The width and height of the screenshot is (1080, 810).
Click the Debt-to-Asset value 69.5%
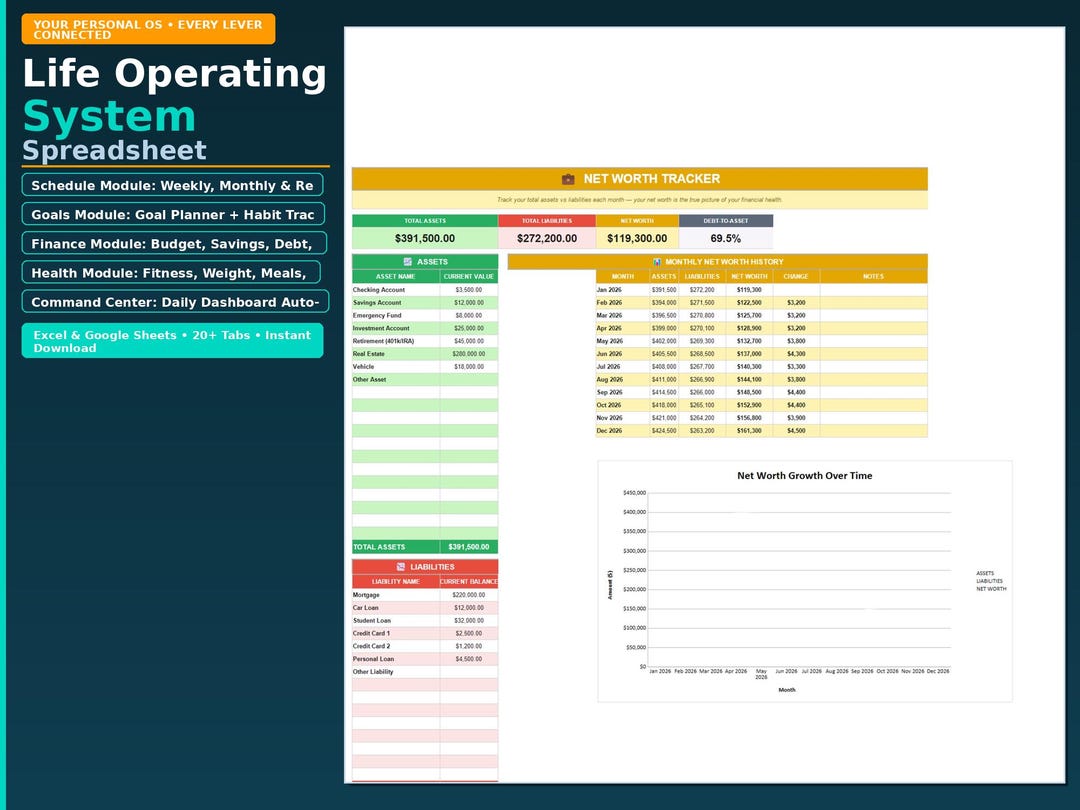[x=725, y=238]
